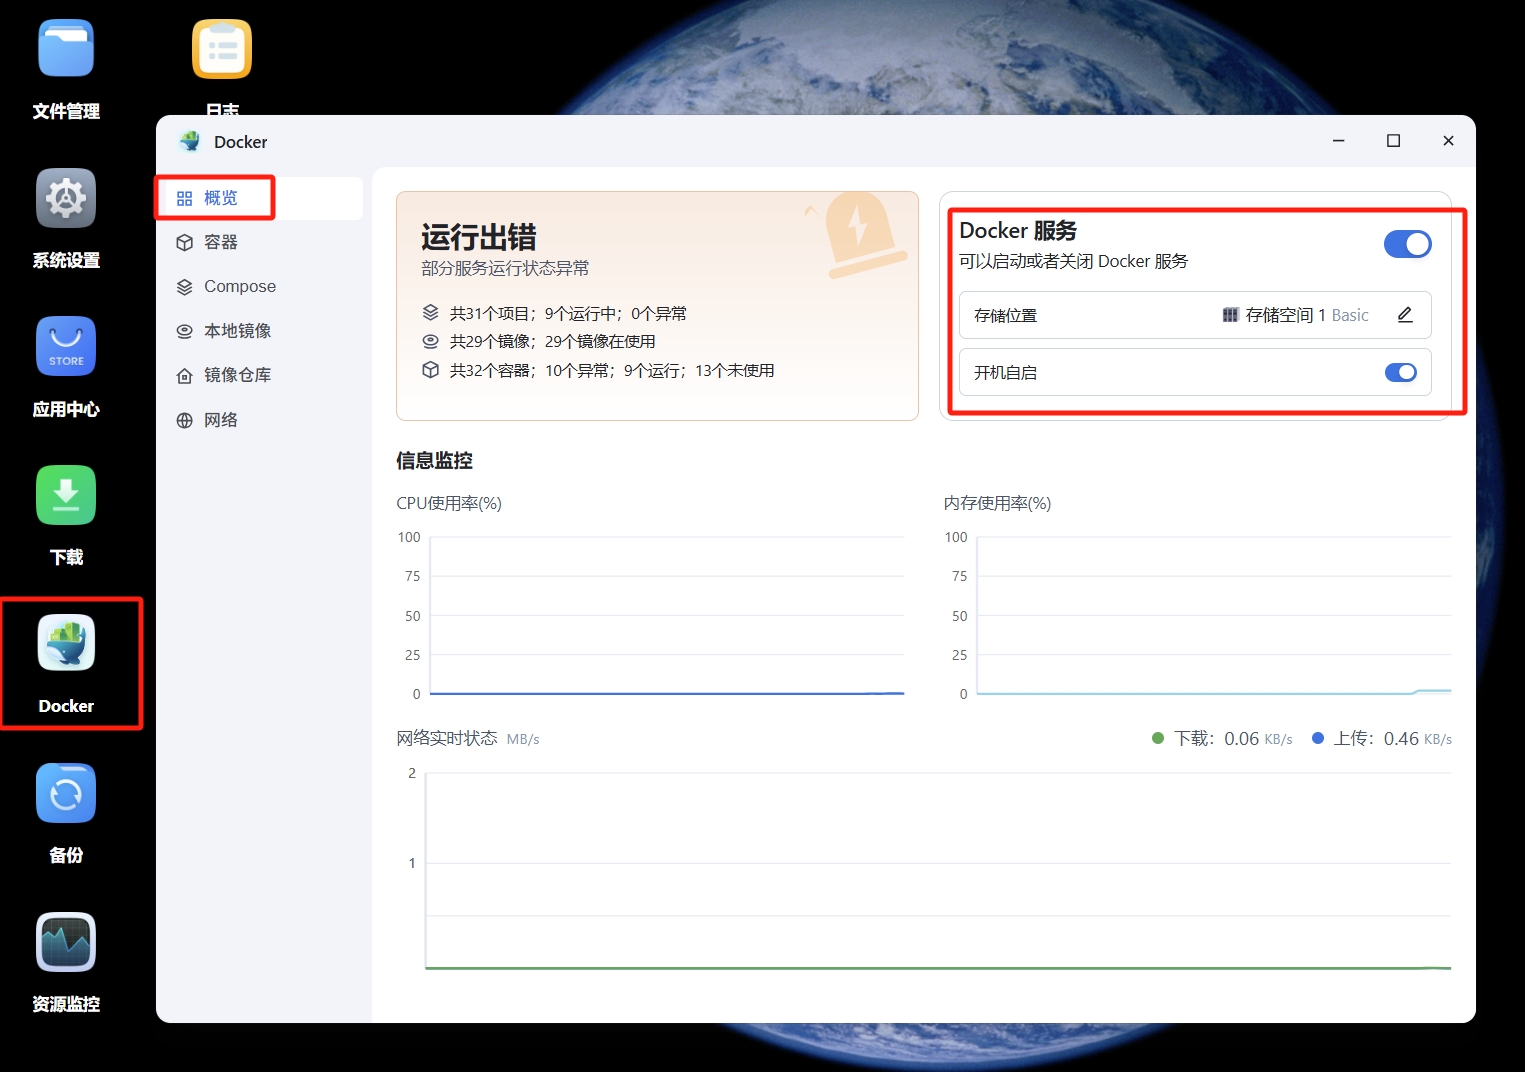The width and height of the screenshot is (1525, 1072).
Task: Click the 开机自启 label text
Action: click(x=1005, y=372)
